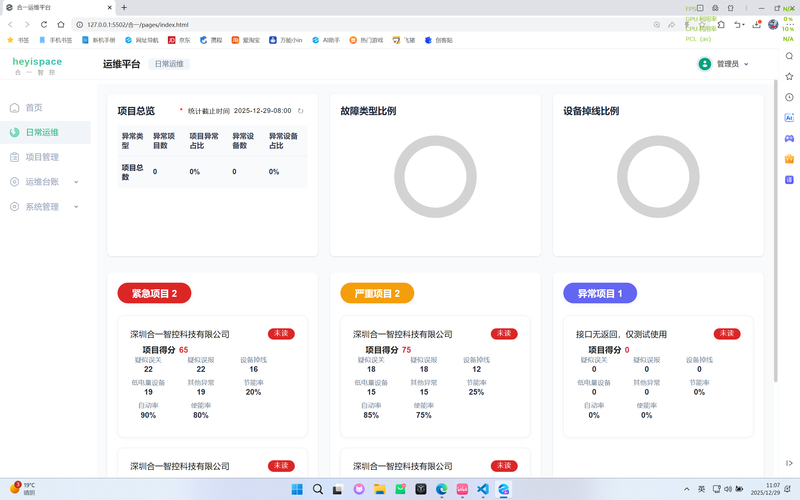Open Visual Studio Code from taskbar
800x500 pixels.
pyautogui.click(x=483, y=489)
